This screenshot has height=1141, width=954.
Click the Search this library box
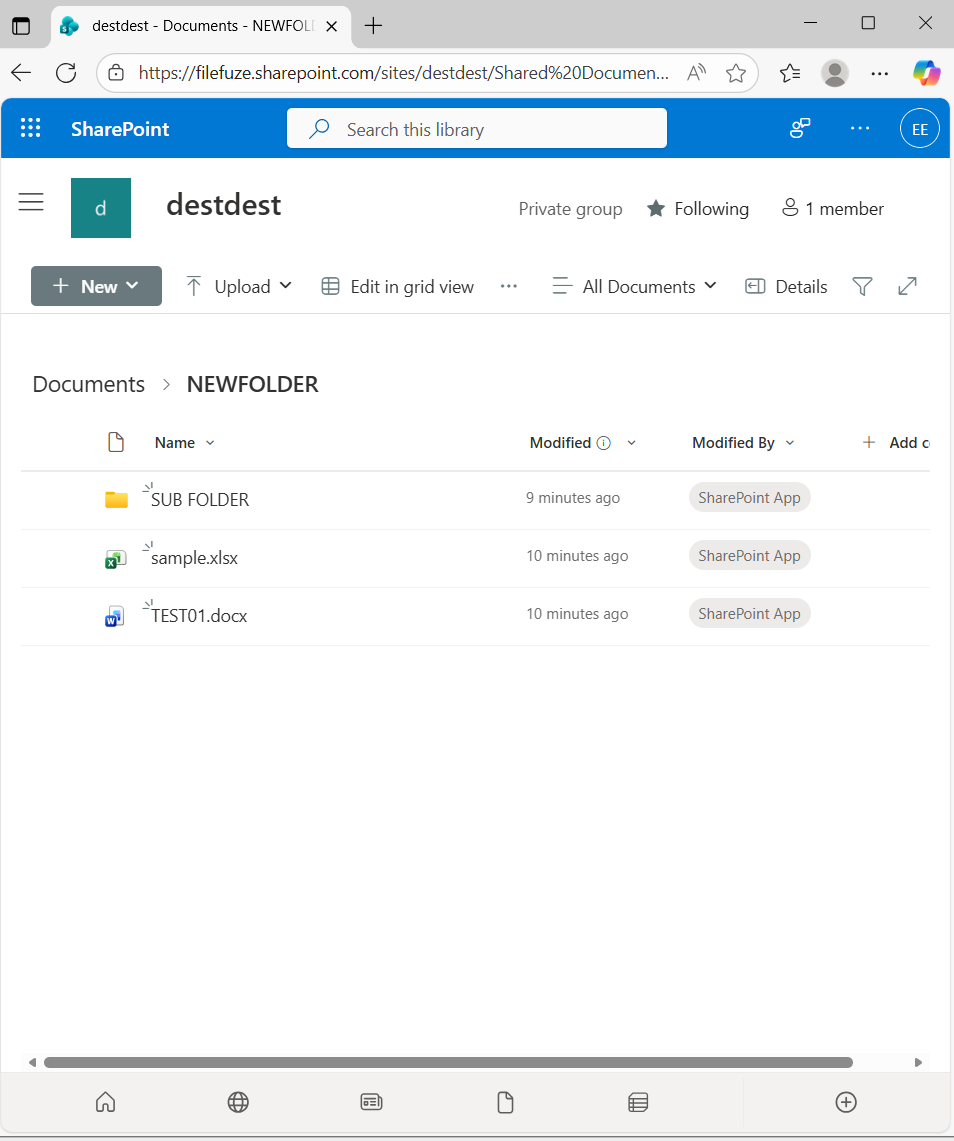477,129
